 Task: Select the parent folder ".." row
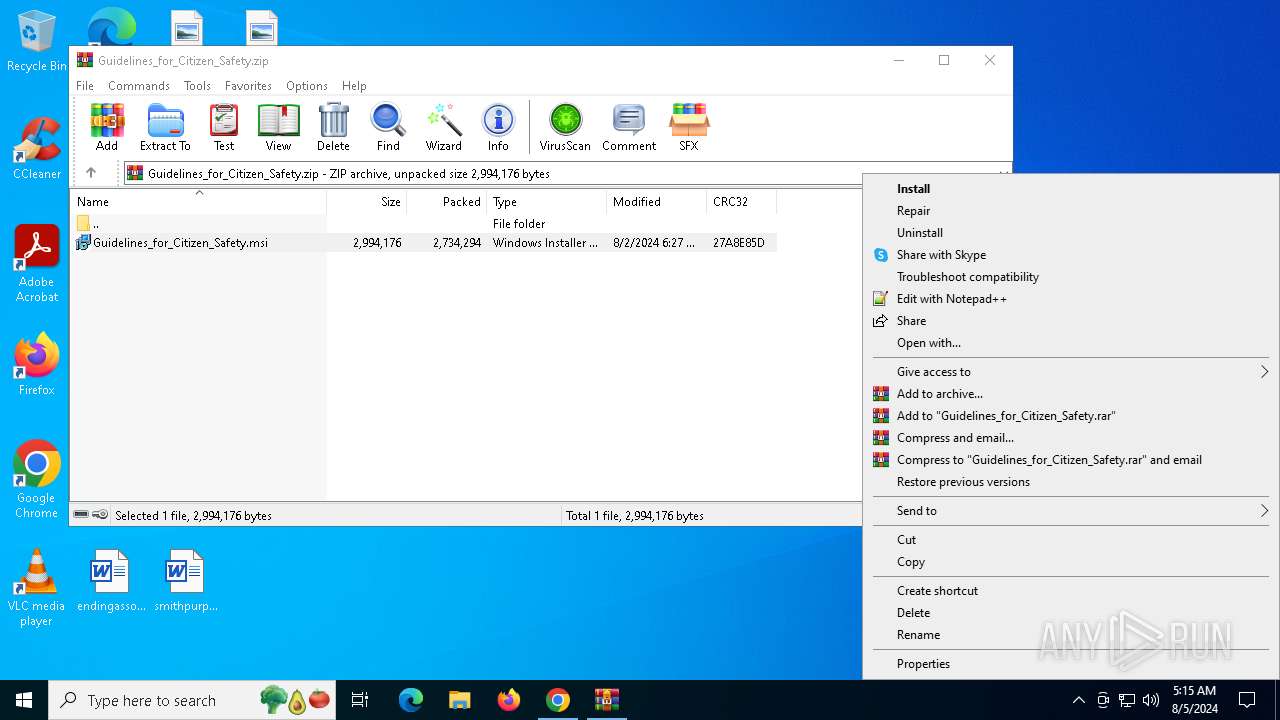coord(425,224)
